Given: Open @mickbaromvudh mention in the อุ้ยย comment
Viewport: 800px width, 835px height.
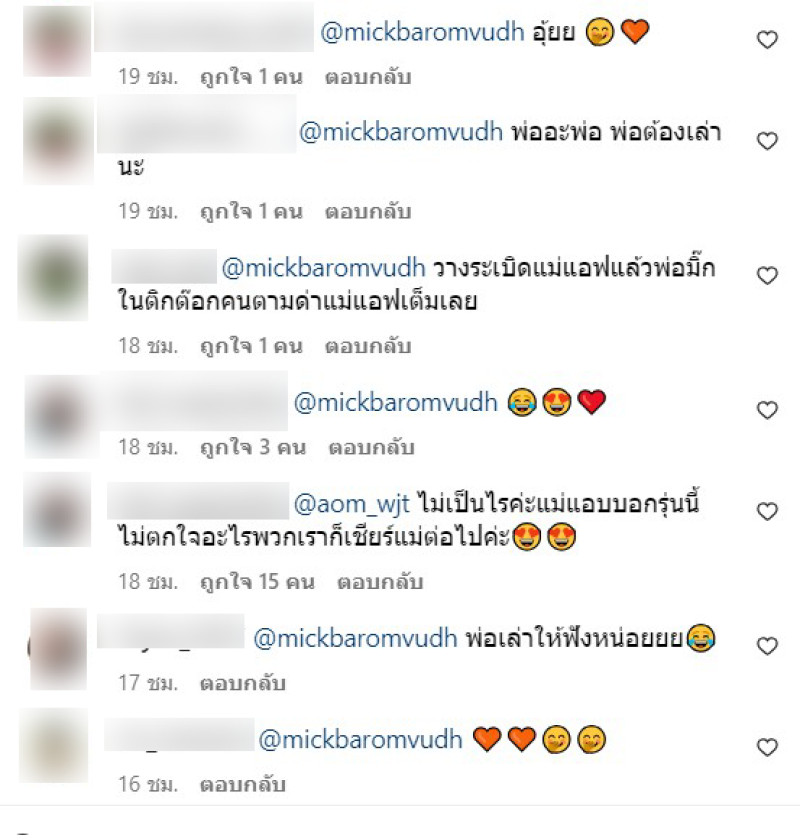Looking at the screenshot, I should [x=422, y=32].
